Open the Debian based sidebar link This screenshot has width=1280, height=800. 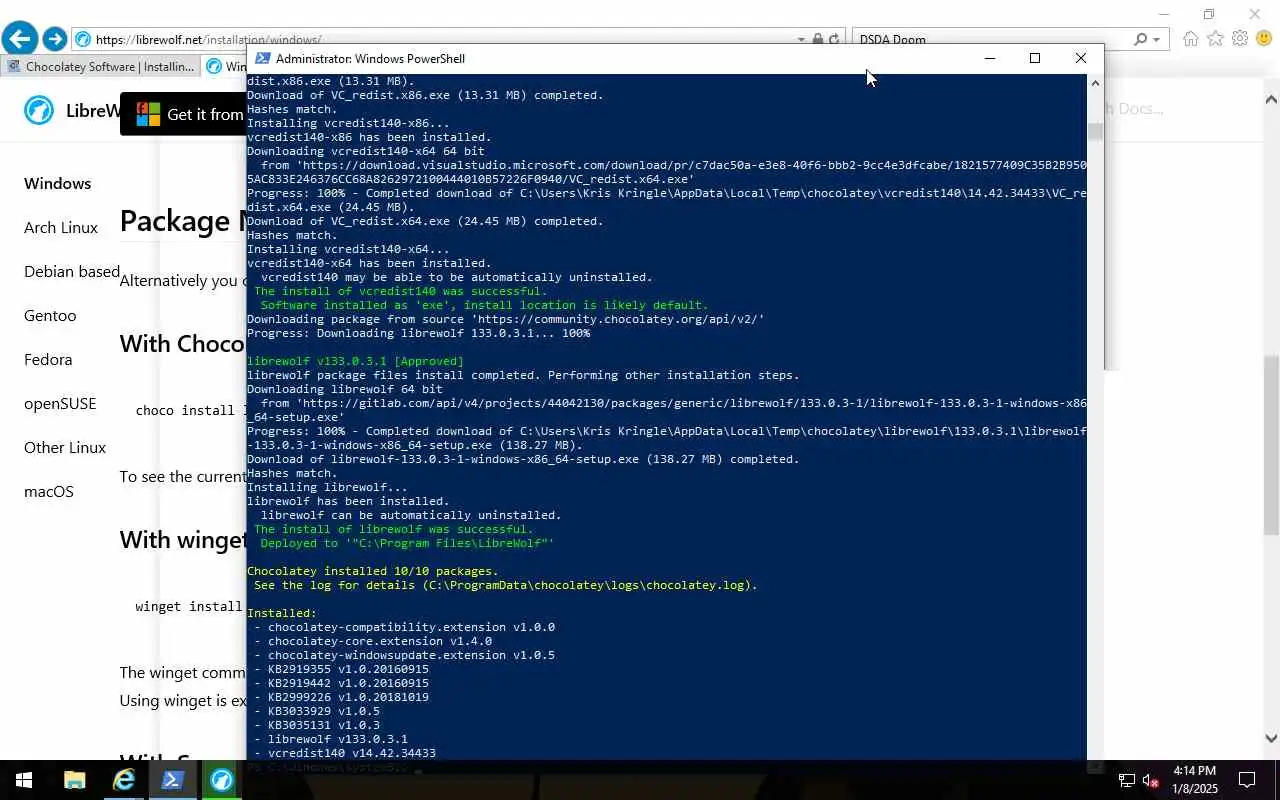click(x=72, y=271)
